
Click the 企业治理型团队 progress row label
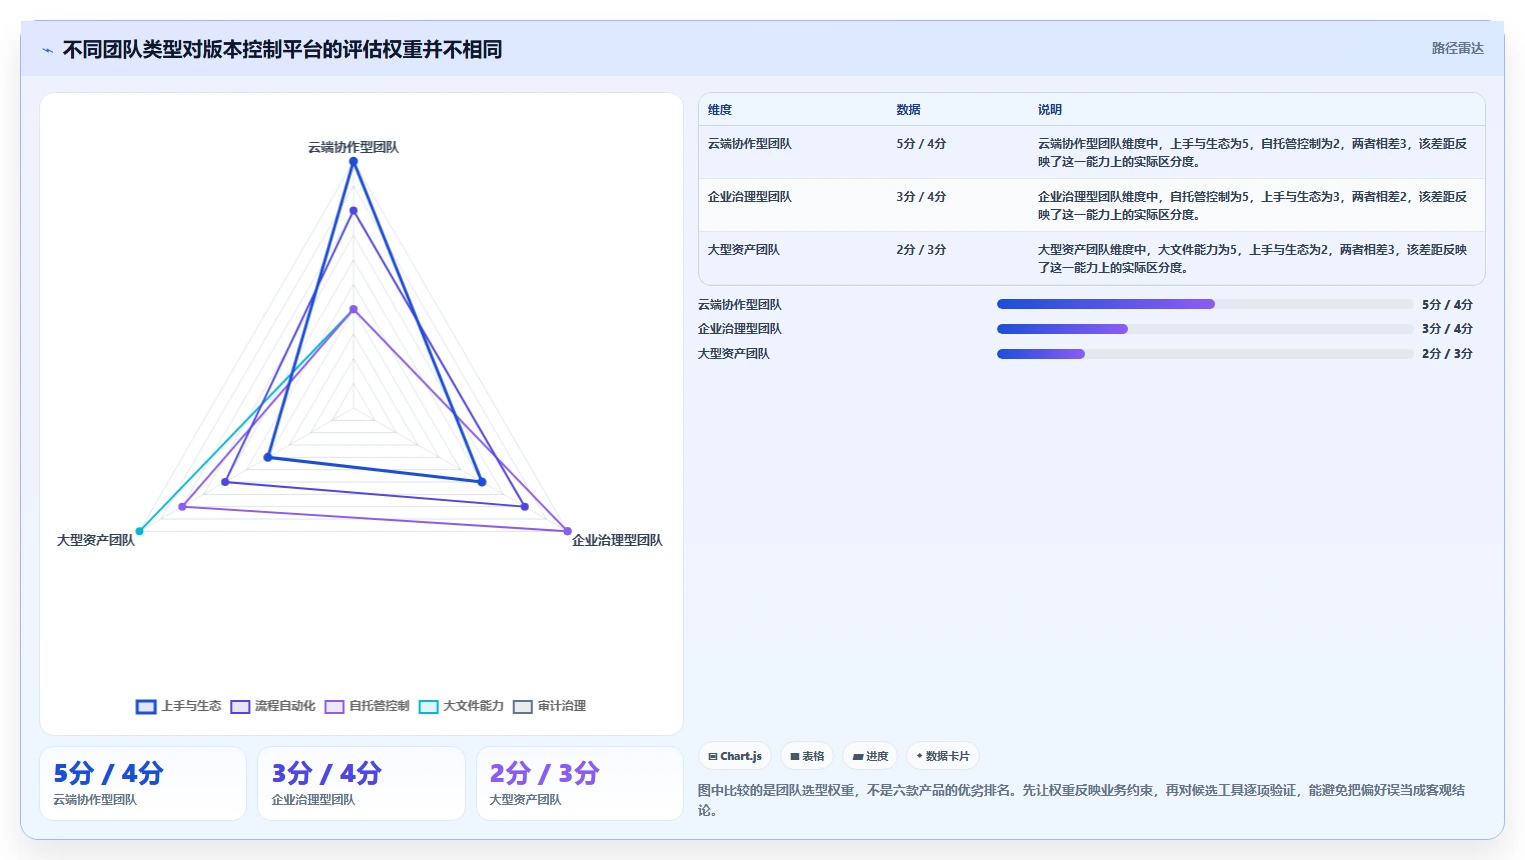point(740,329)
